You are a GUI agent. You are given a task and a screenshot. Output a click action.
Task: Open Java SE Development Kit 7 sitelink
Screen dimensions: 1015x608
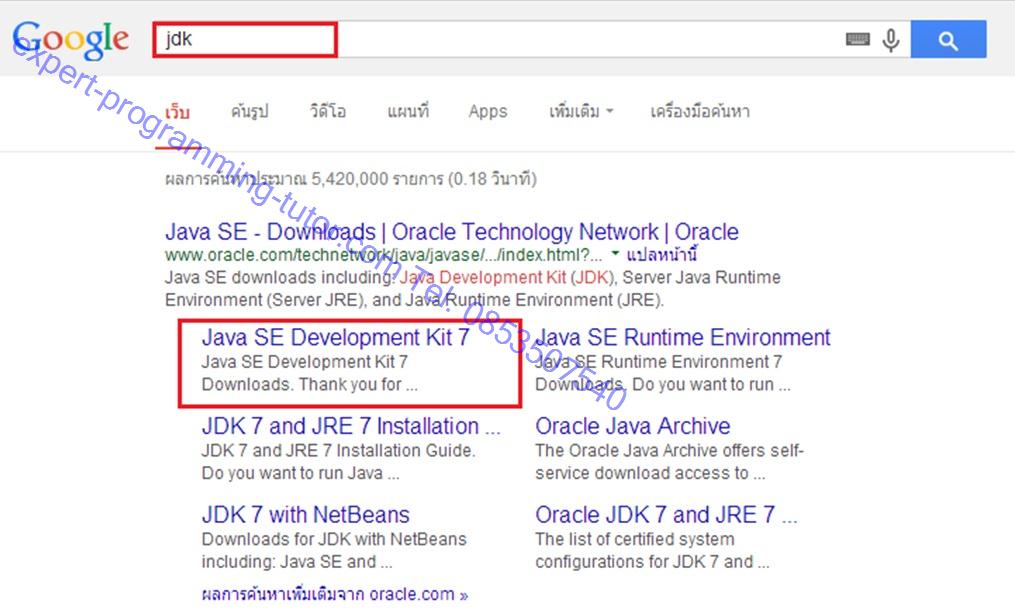(x=335, y=337)
